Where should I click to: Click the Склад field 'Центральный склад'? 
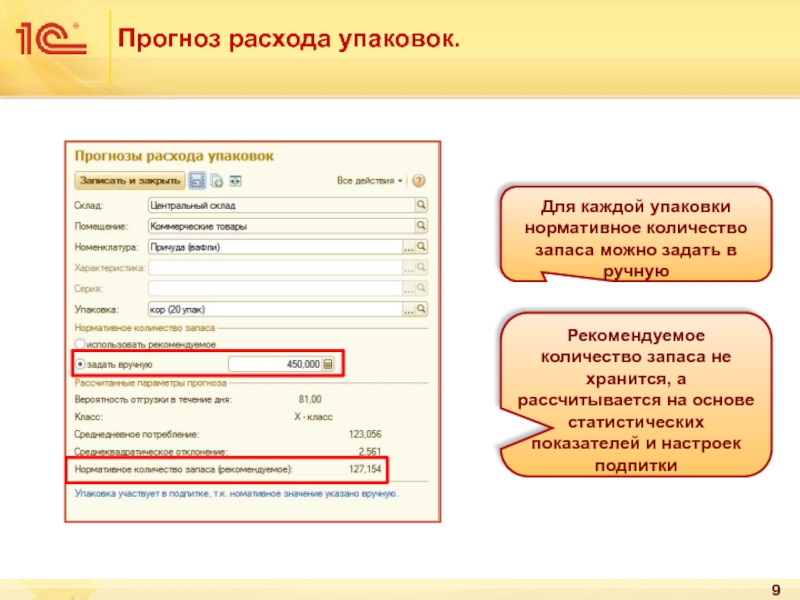(x=281, y=205)
